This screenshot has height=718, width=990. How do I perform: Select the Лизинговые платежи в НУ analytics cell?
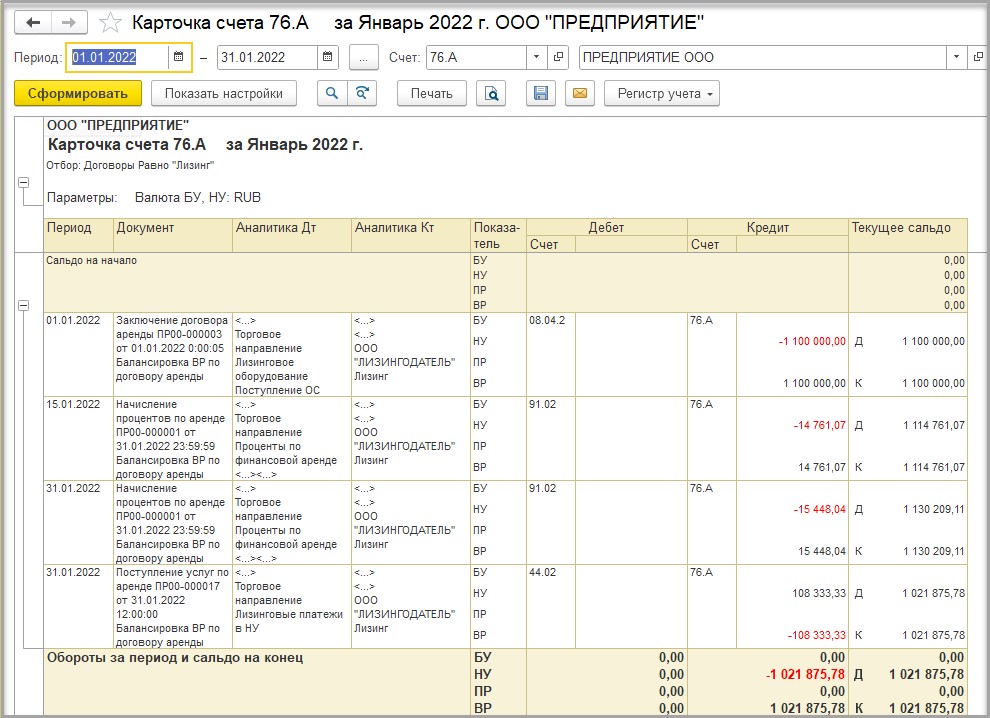pos(291,607)
